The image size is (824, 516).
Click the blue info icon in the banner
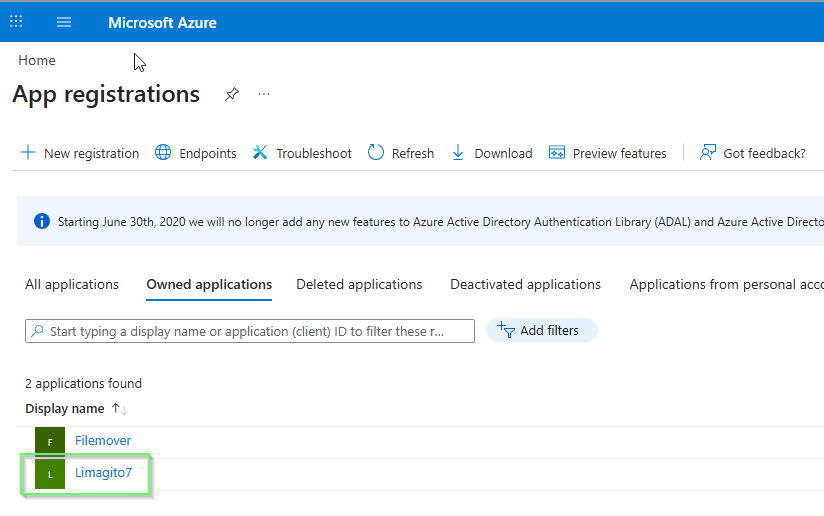click(42, 221)
